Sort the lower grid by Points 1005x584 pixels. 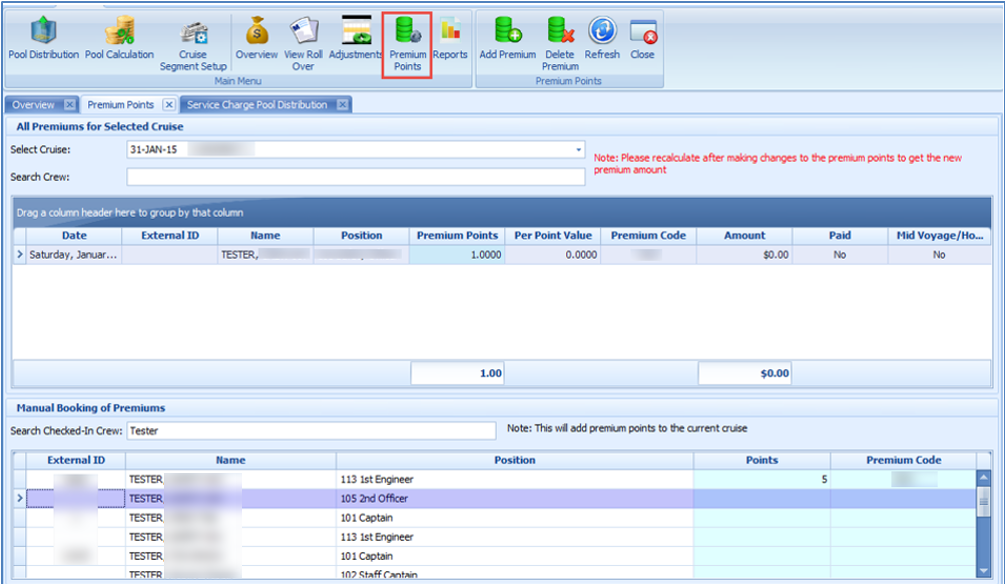(x=761, y=460)
